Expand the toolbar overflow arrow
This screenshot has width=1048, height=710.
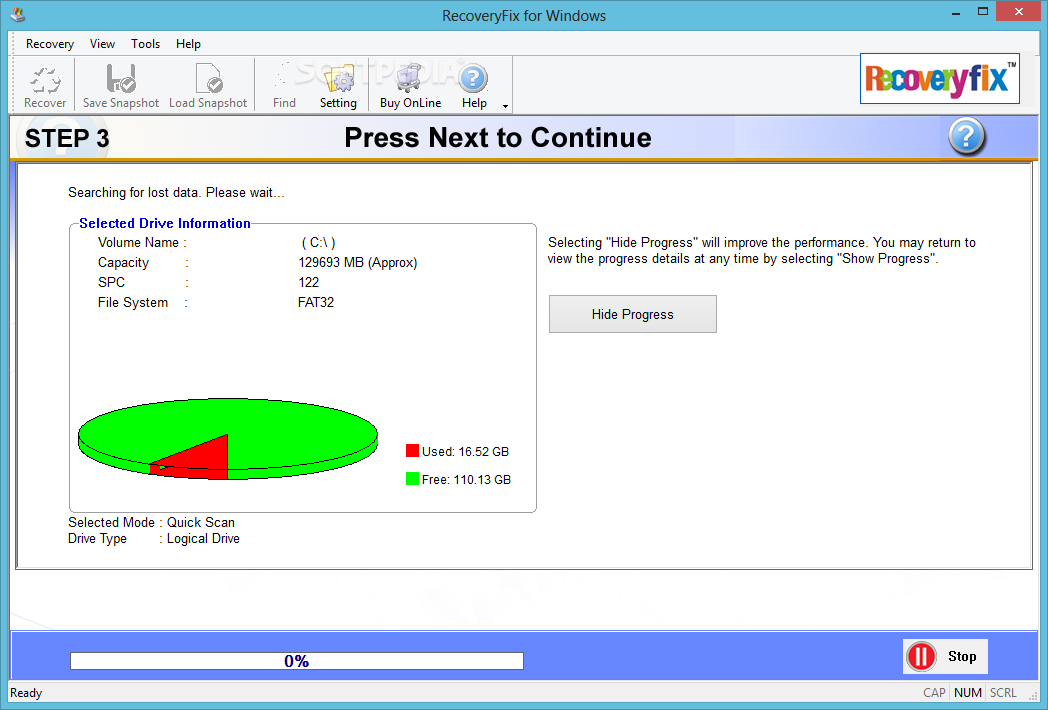505,106
